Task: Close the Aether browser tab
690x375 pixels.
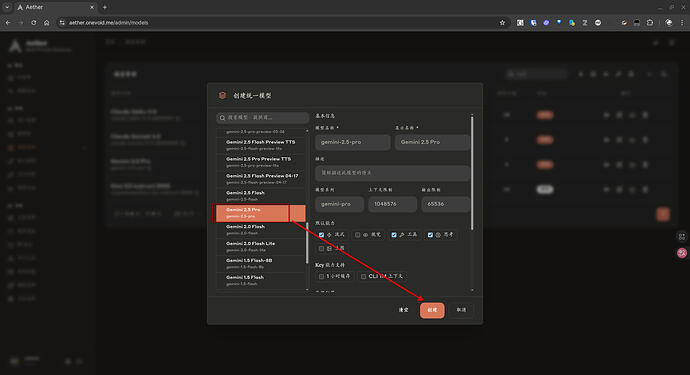Action: [92, 7]
